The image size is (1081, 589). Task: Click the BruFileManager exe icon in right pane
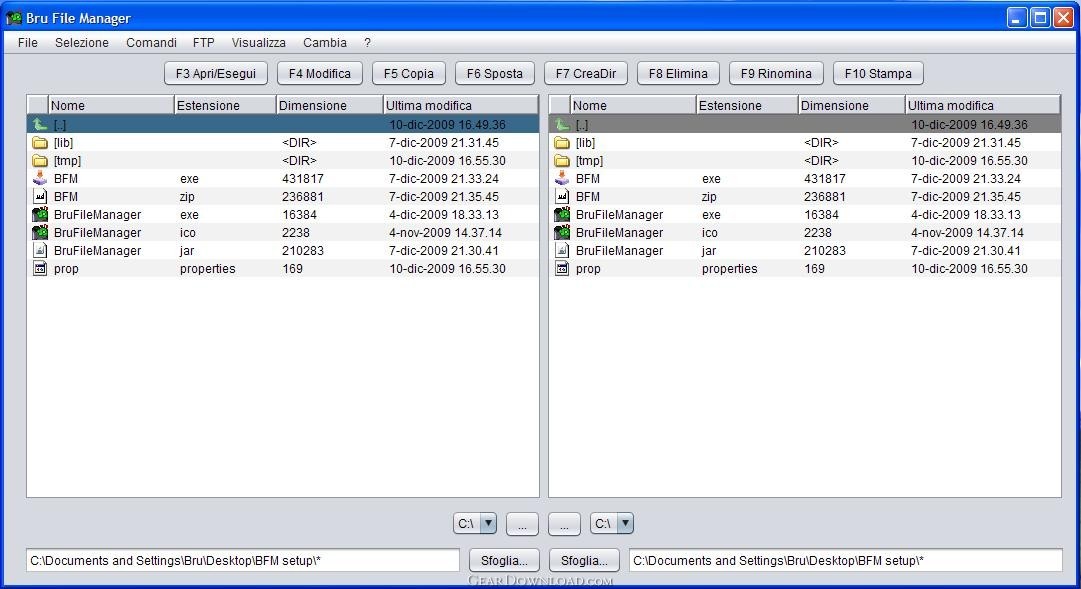click(x=562, y=214)
